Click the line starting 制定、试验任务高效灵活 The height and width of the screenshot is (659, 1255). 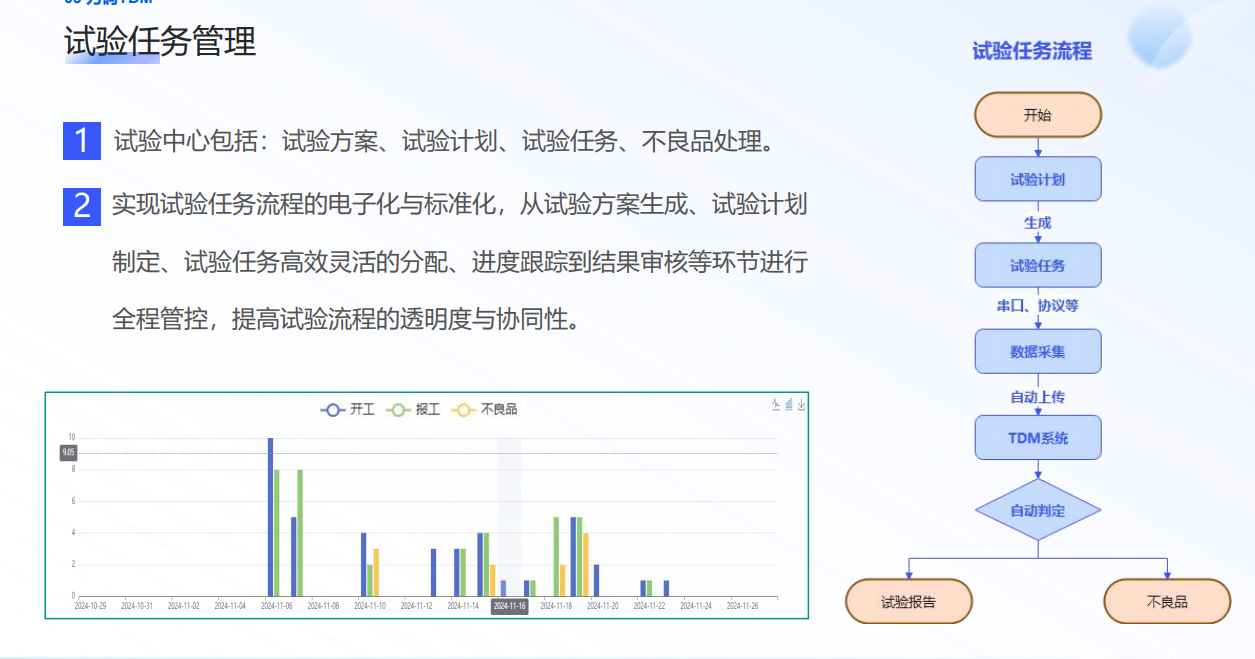459,263
